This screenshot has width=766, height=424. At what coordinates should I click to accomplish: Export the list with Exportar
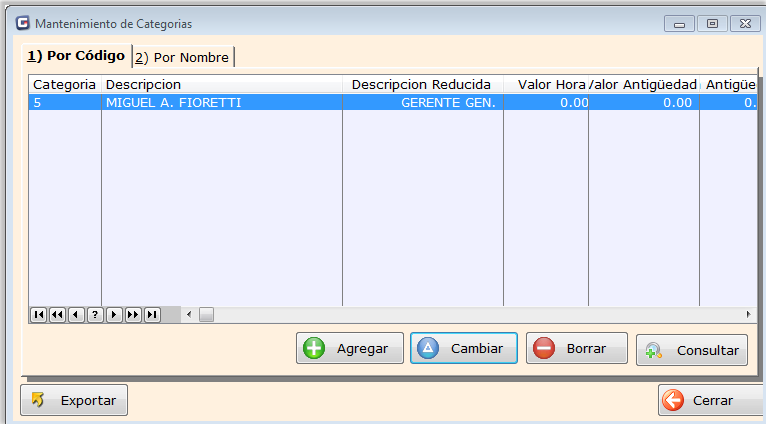click(x=74, y=400)
